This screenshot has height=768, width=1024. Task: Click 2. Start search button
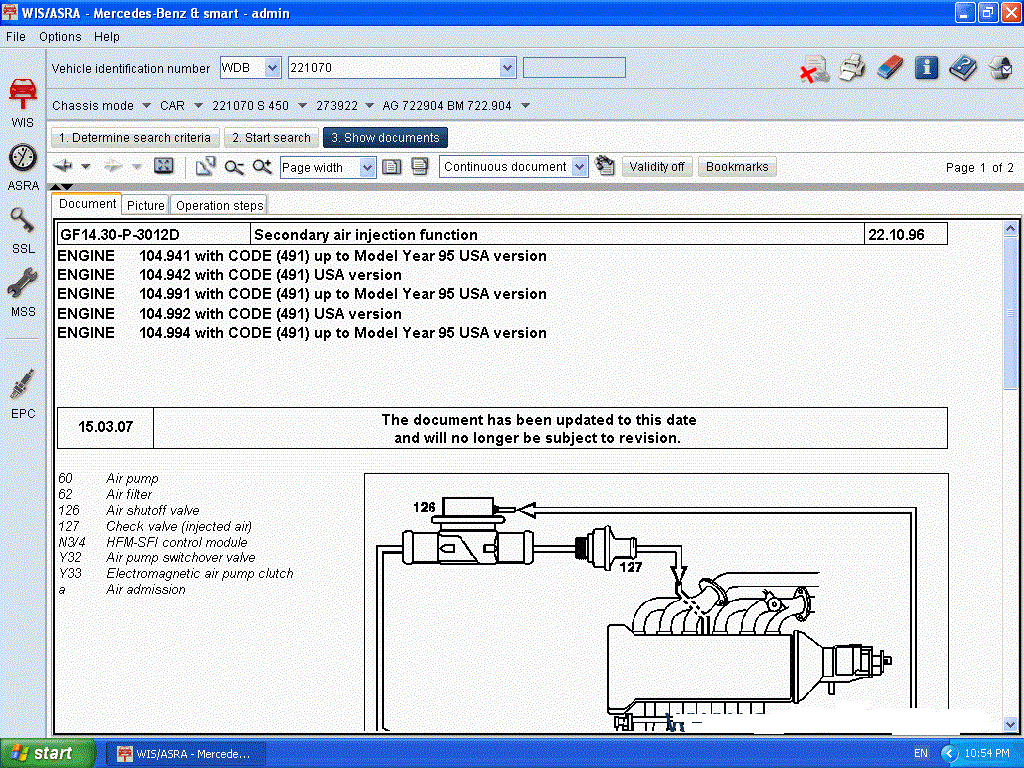pyautogui.click(x=271, y=138)
